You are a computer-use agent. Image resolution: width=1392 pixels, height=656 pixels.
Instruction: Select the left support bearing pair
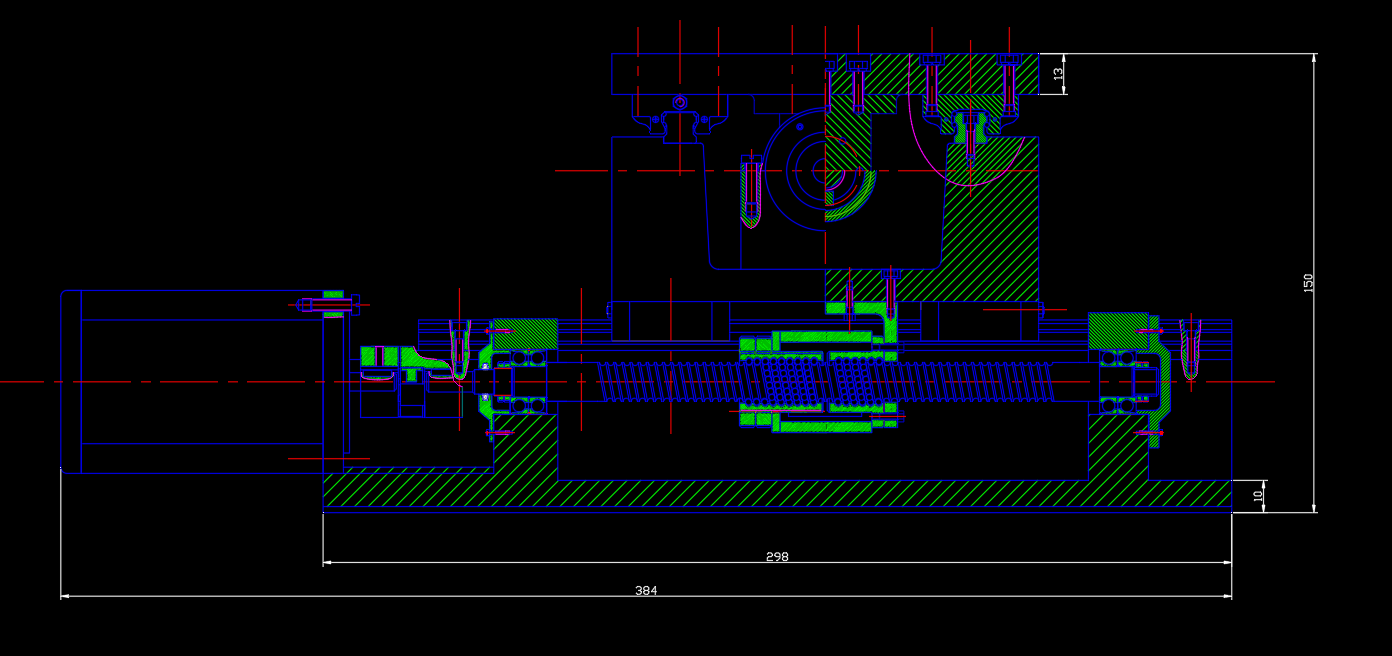pyautogui.click(x=527, y=381)
